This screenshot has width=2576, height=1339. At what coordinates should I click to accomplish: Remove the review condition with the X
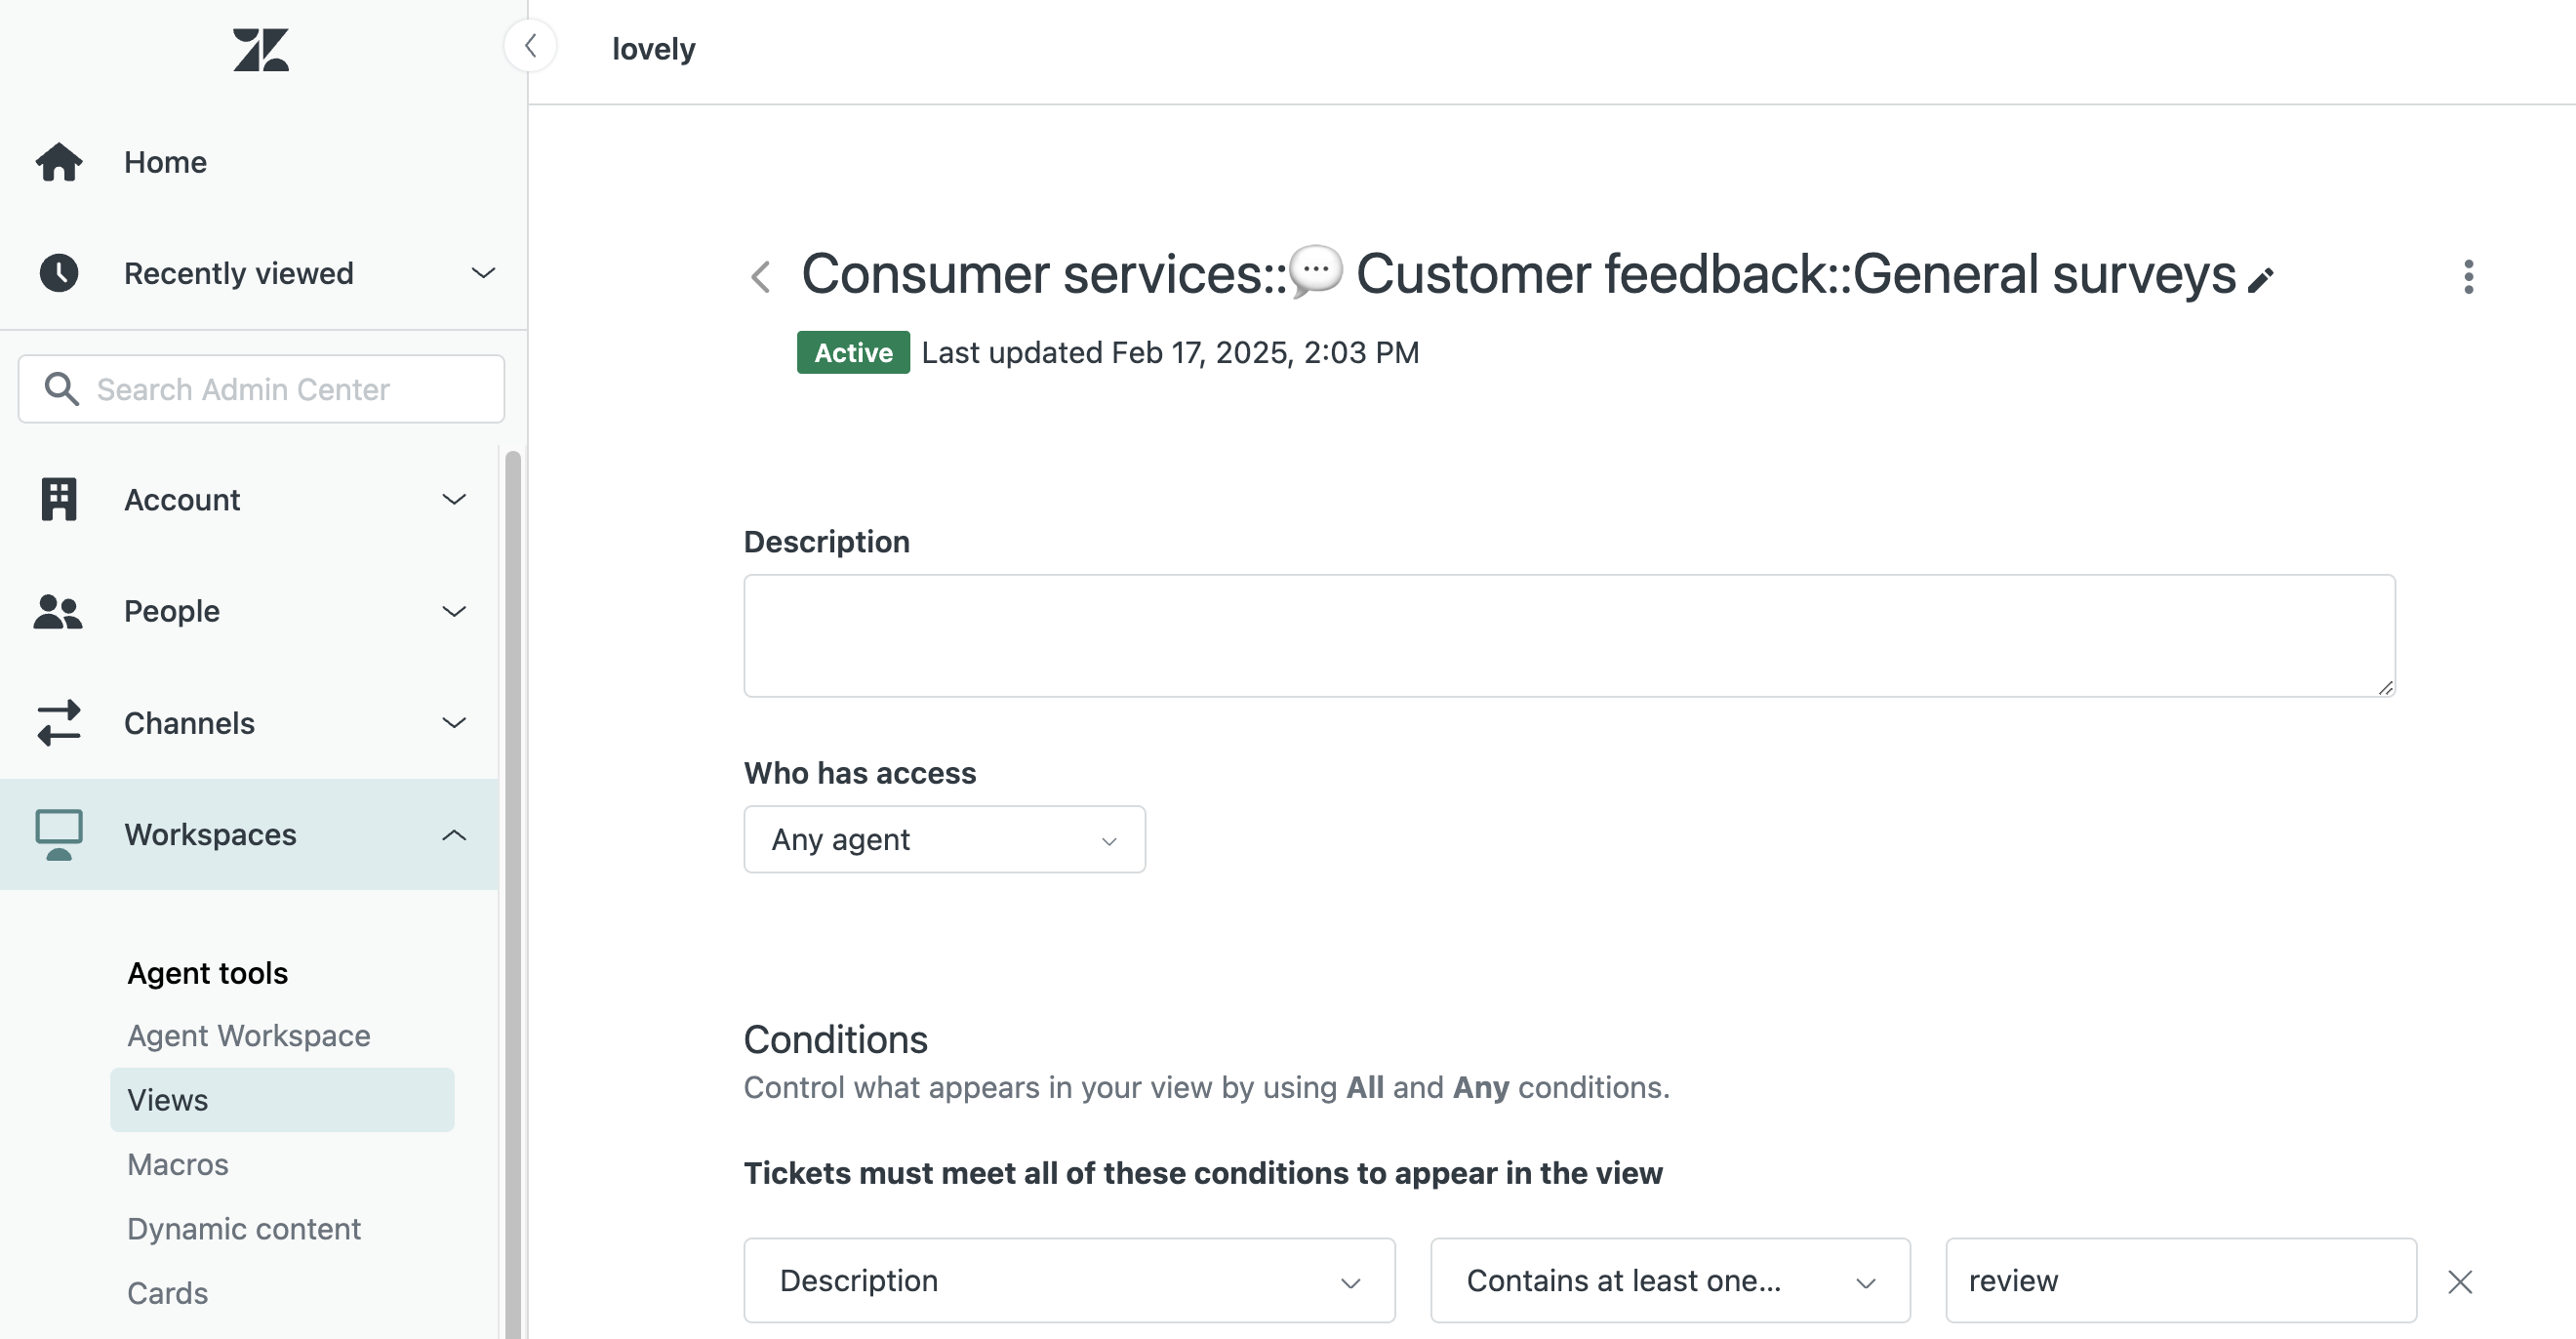point(2460,1281)
